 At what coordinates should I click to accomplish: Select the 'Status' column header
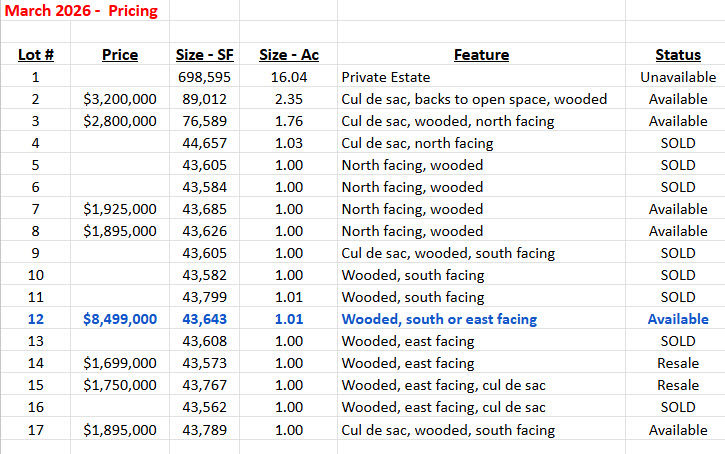pyautogui.click(x=678, y=55)
